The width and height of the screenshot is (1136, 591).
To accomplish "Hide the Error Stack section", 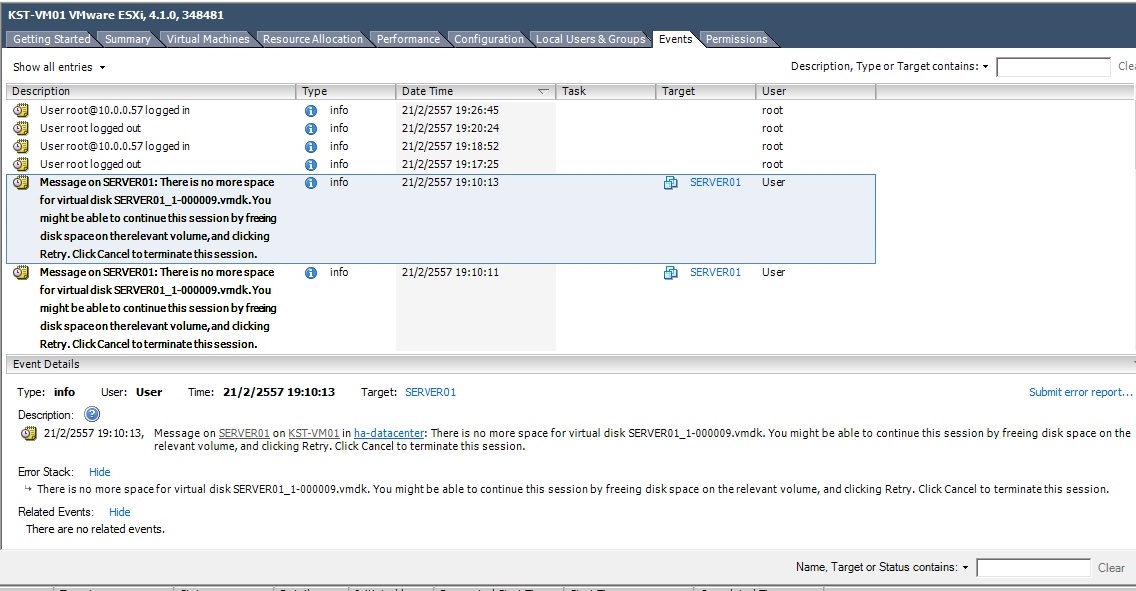I will point(99,472).
